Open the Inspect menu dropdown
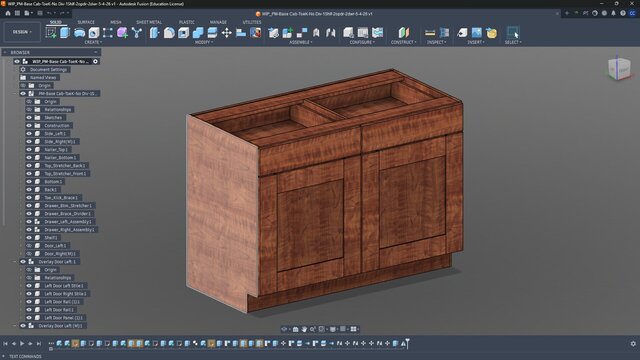This screenshot has height=360, width=640. coord(437,42)
